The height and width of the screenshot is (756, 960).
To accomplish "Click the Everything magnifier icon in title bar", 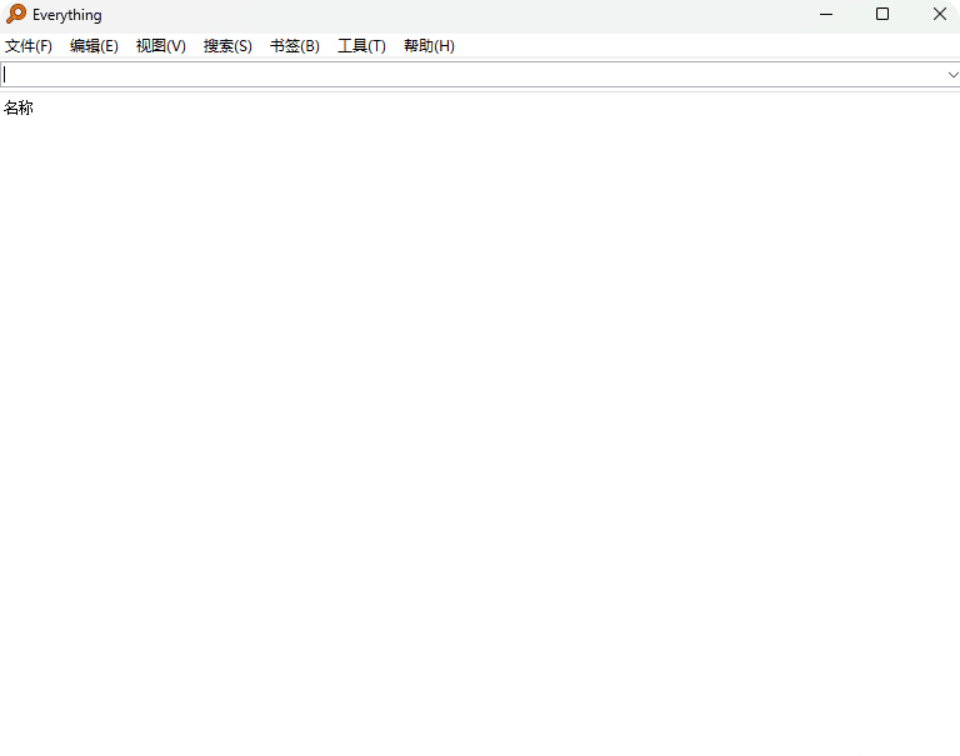I will point(16,14).
